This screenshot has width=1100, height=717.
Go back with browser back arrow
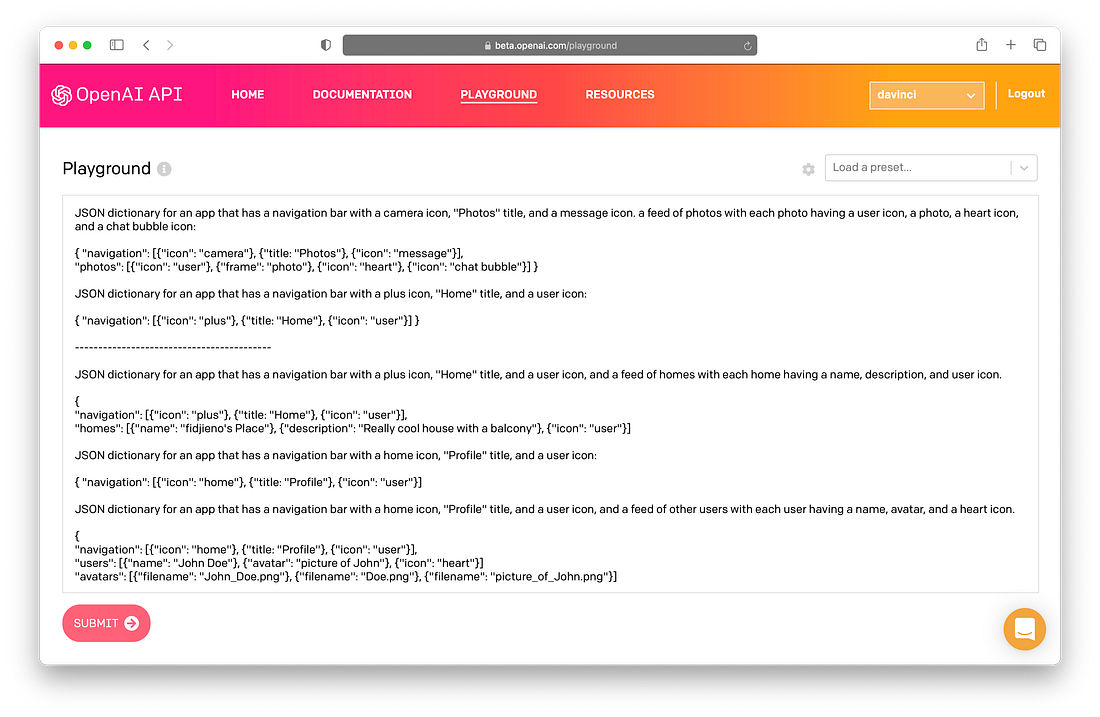pos(146,45)
